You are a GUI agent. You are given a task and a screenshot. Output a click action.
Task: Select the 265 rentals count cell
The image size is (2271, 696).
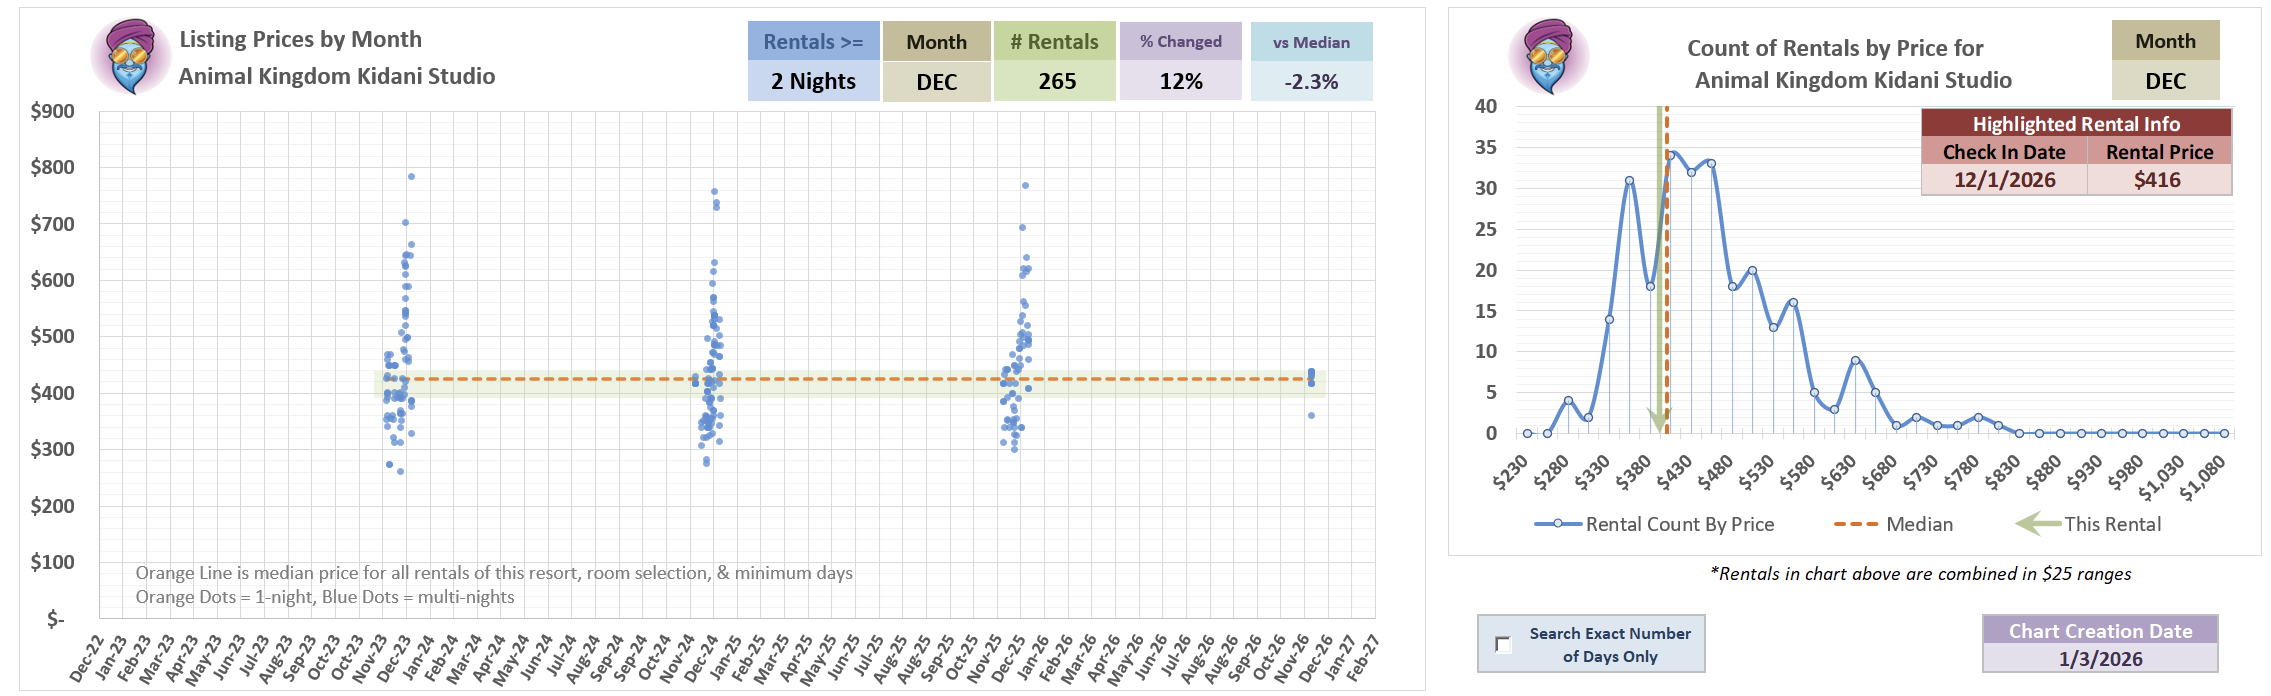[1056, 82]
